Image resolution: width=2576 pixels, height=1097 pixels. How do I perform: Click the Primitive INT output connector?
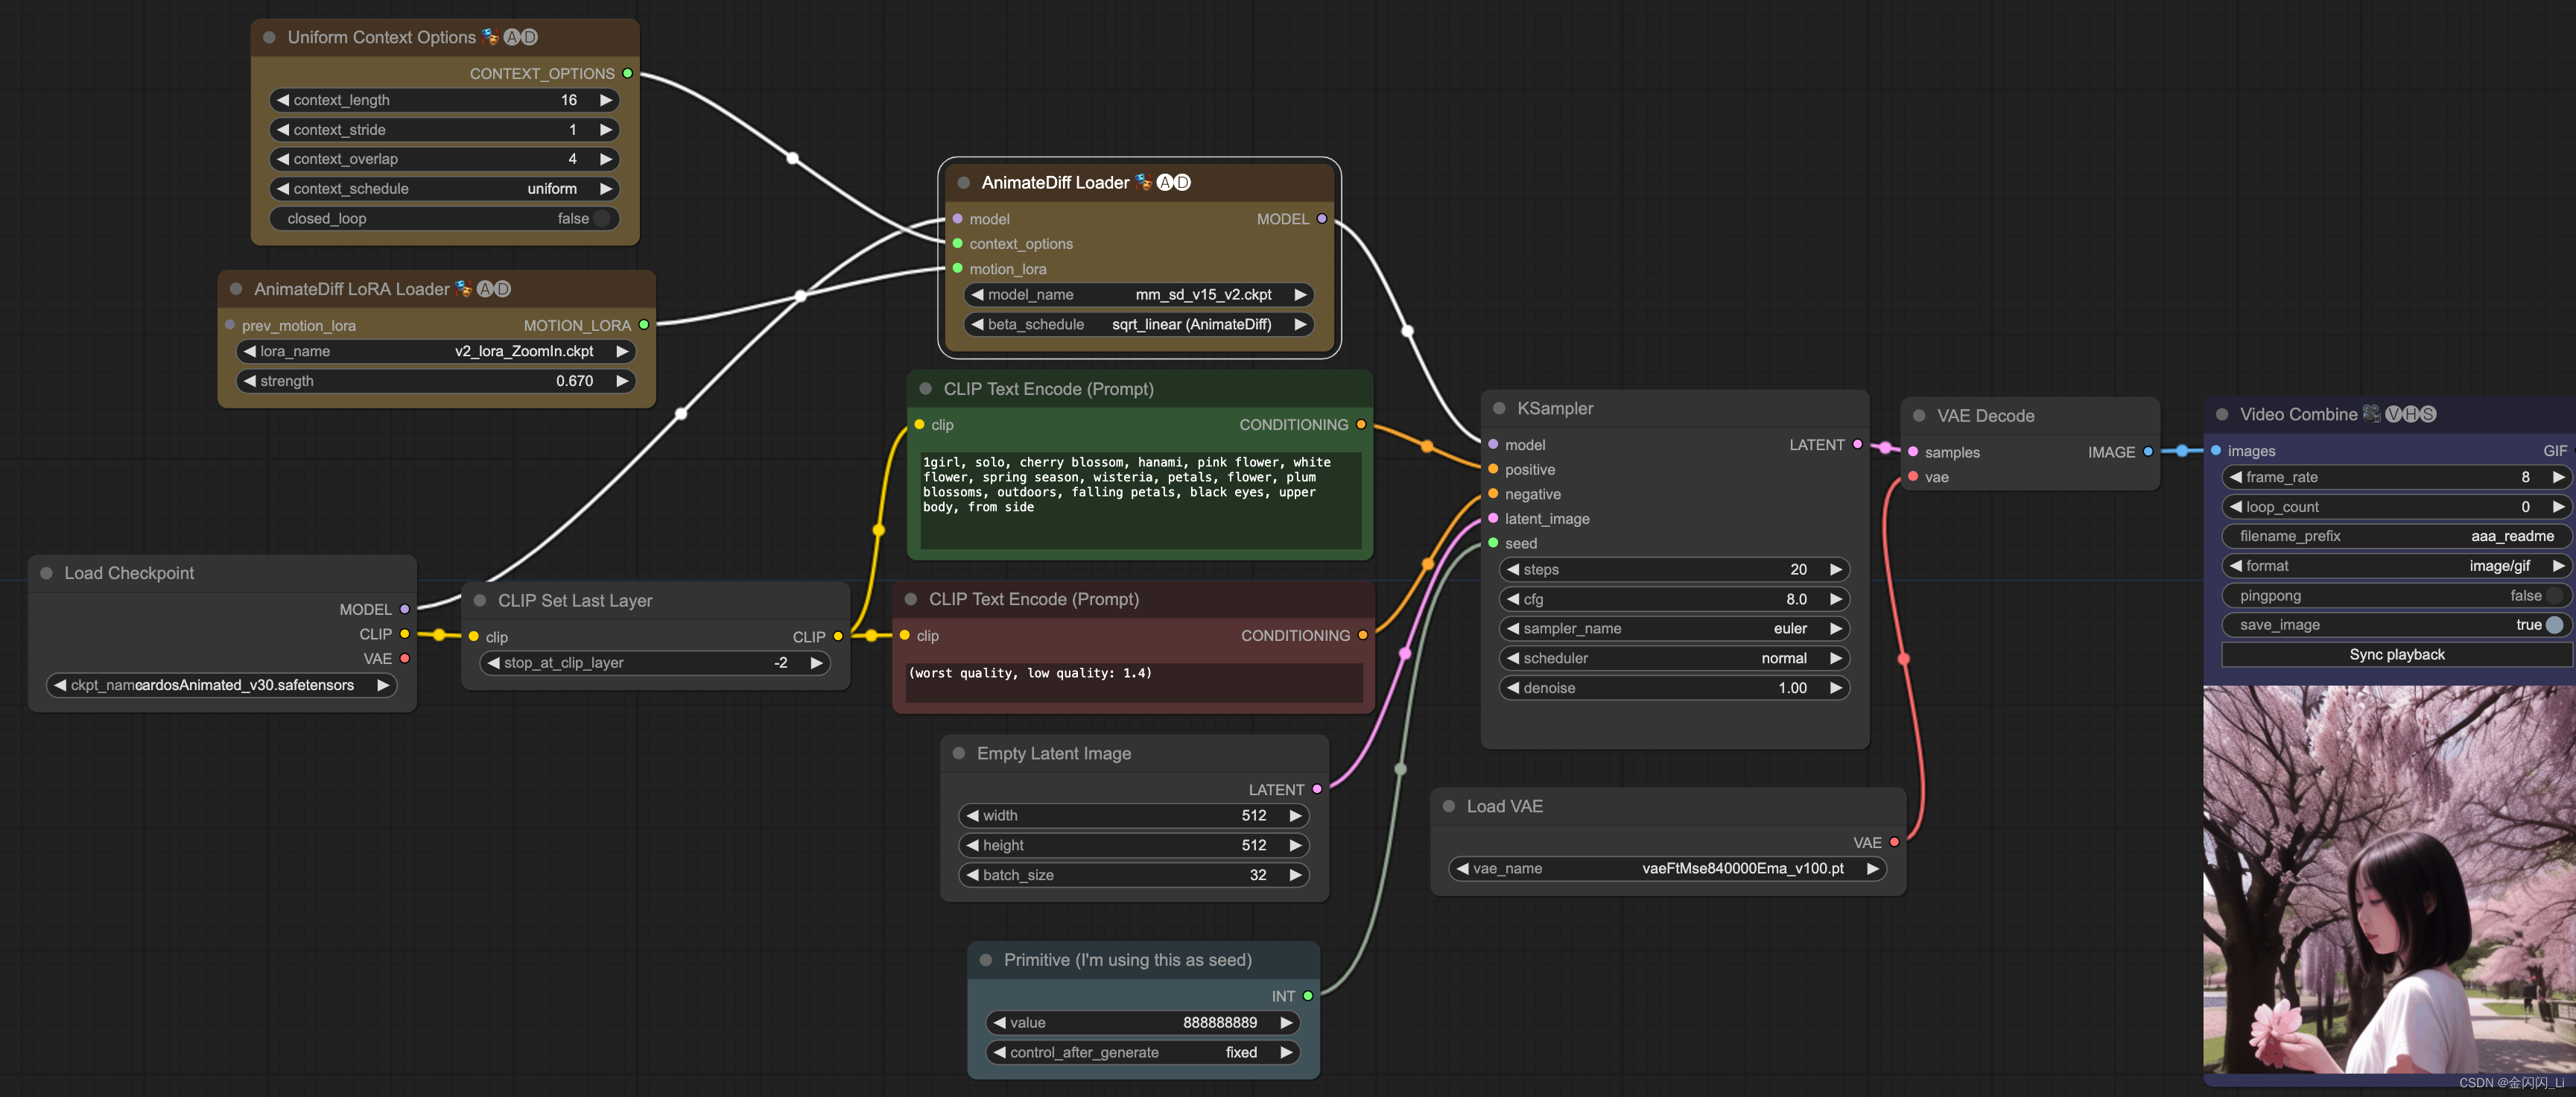[x=1308, y=996]
